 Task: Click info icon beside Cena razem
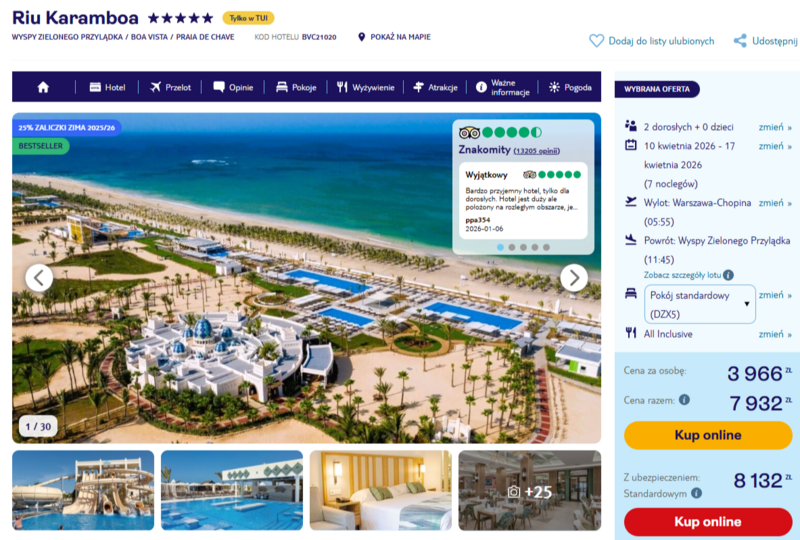(x=684, y=400)
